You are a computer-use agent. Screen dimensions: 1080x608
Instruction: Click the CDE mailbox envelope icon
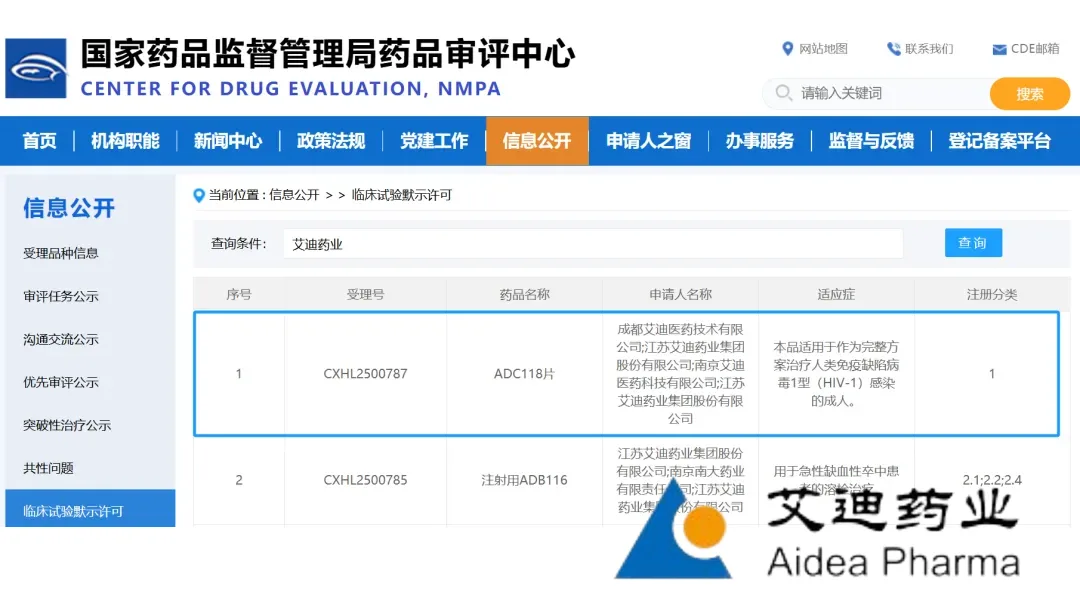click(999, 49)
